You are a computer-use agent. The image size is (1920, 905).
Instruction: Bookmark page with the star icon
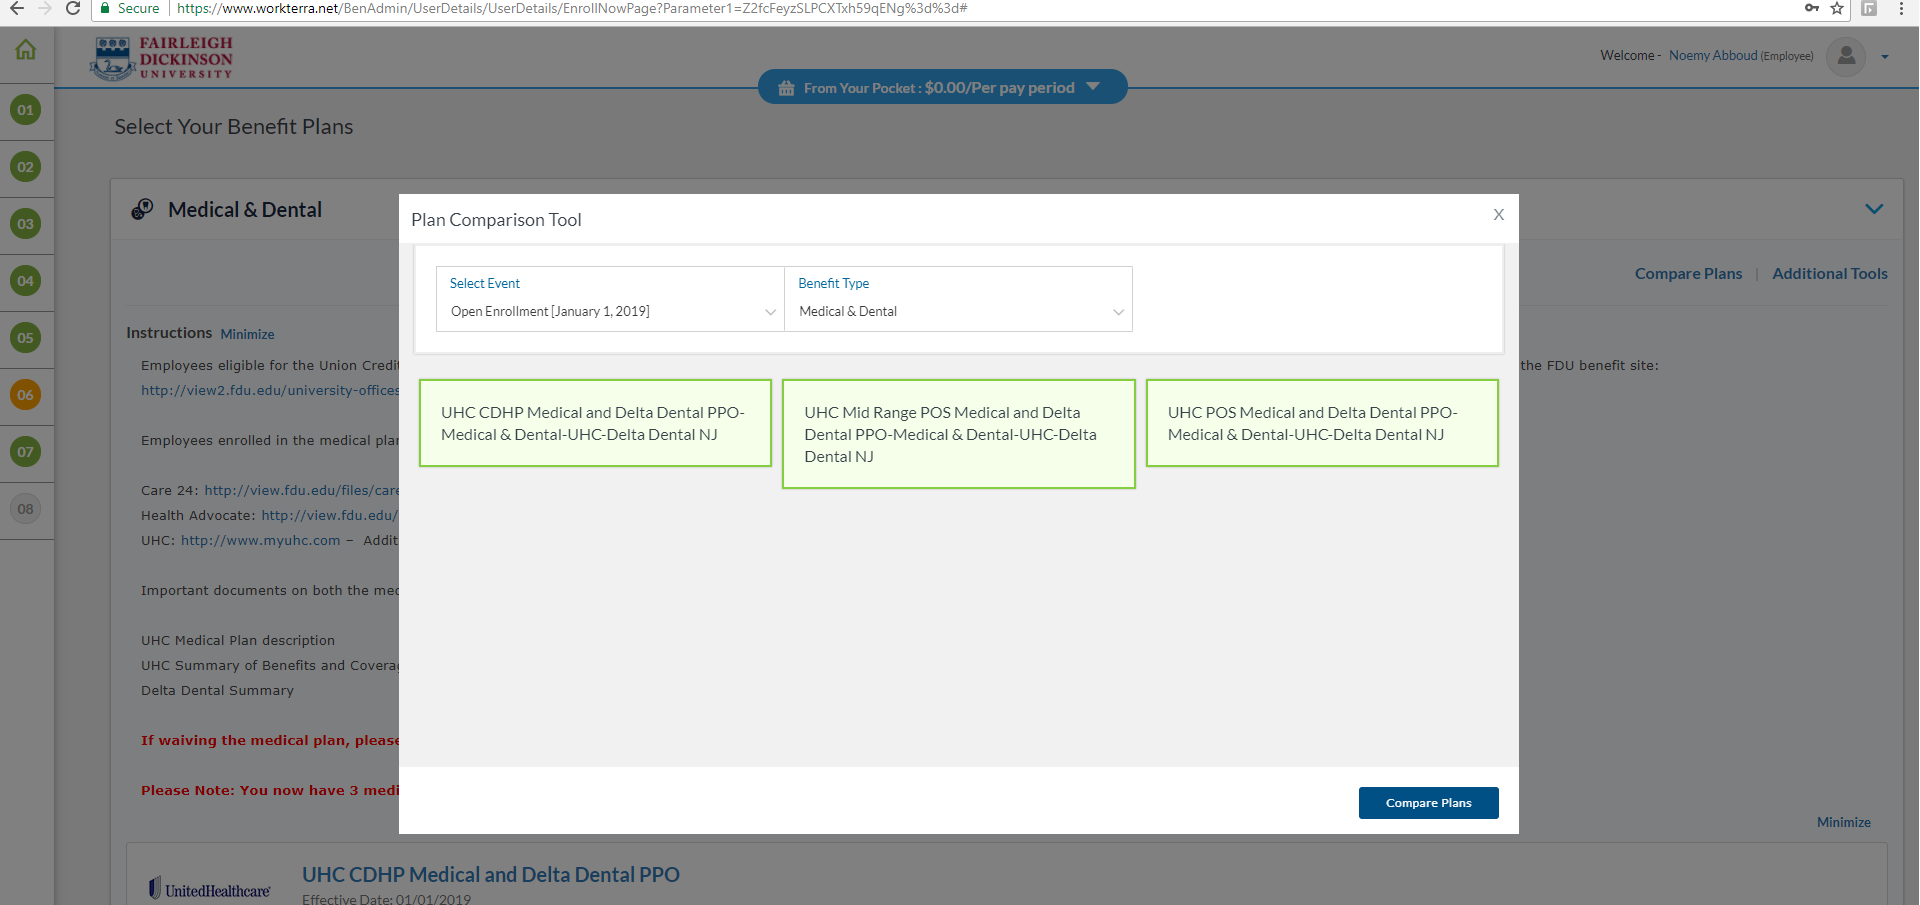1837,8
